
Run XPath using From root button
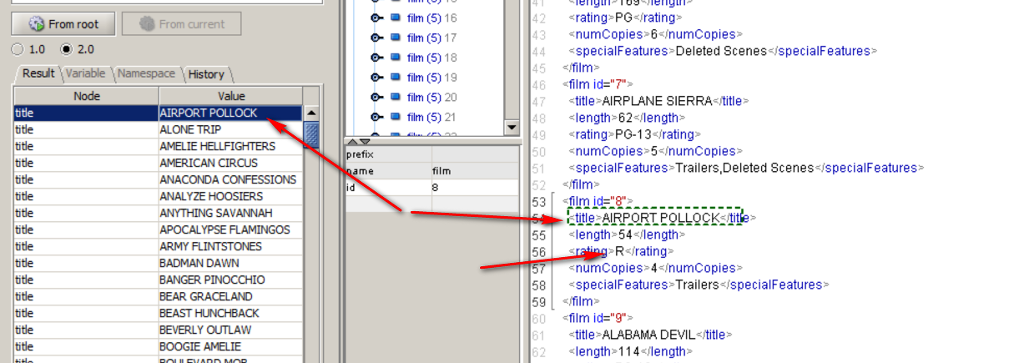(63, 24)
